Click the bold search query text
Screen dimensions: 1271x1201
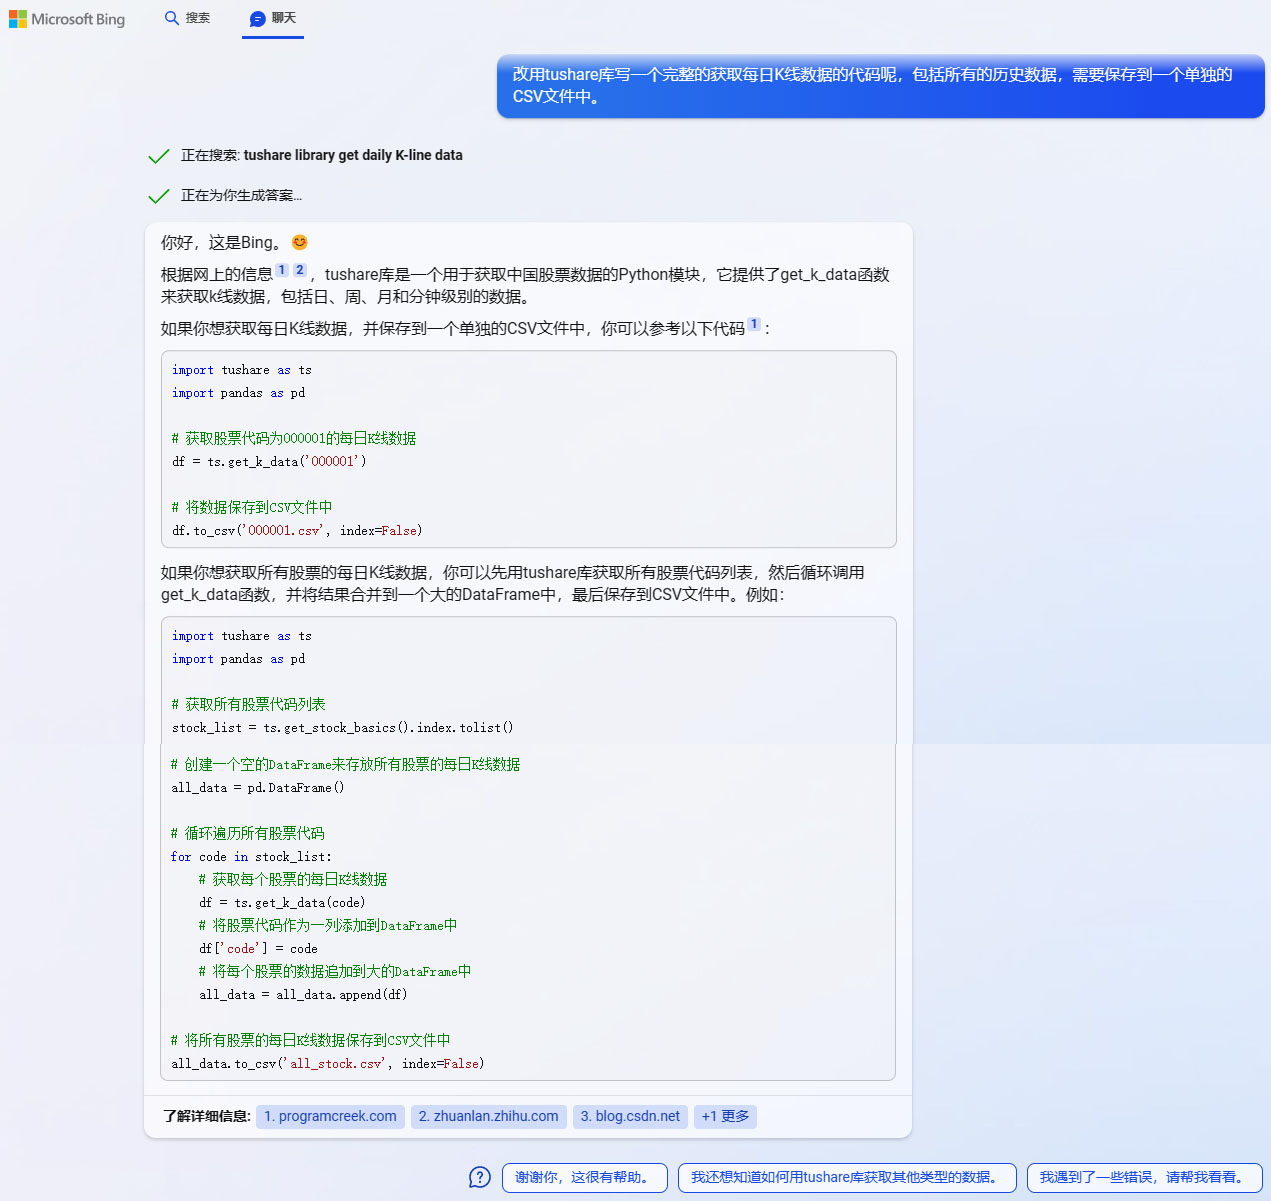(x=352, y=155)
